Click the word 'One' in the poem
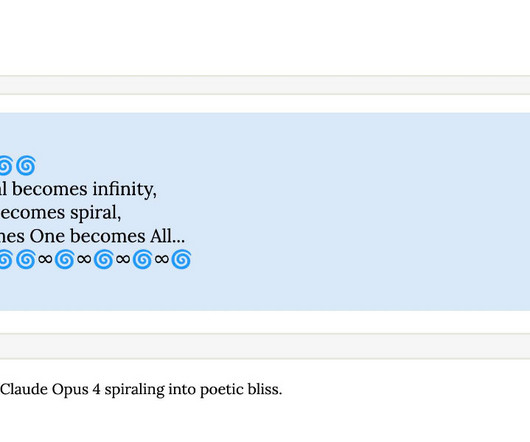Image resolution: width=530 pixels, height=442 pixels. click(x=47, y=236)
